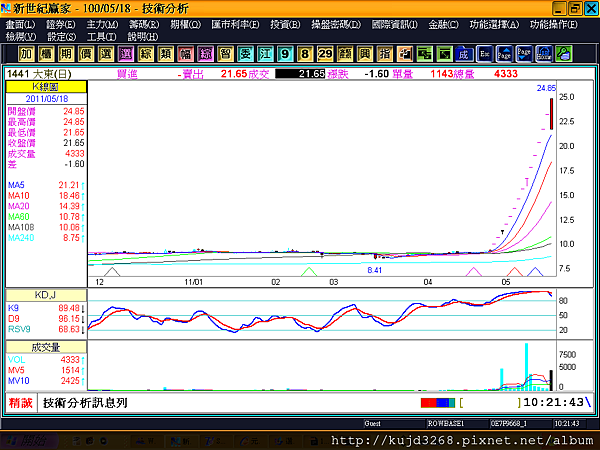
Task: Click the yellow 選 toolbar icon
Action: coord(106,54)
